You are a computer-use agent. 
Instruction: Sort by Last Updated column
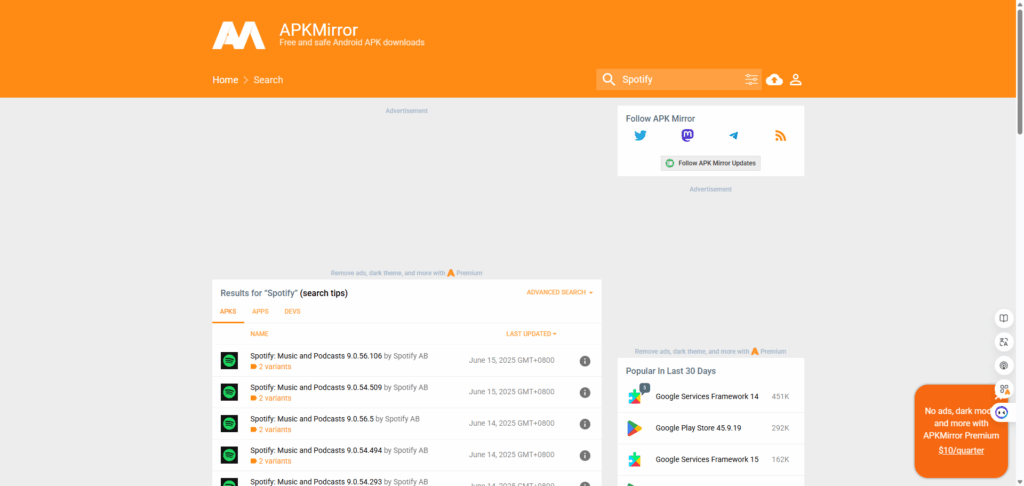[x=531, y=334]
